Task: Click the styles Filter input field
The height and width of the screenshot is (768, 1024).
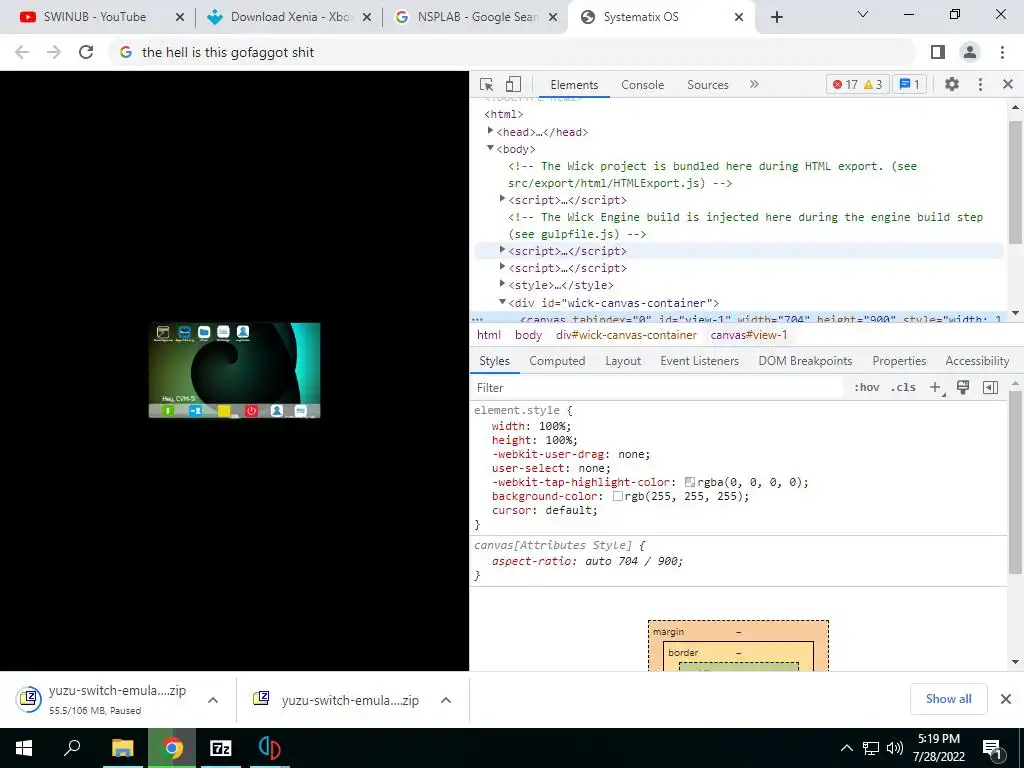Action: click(660, 388)
